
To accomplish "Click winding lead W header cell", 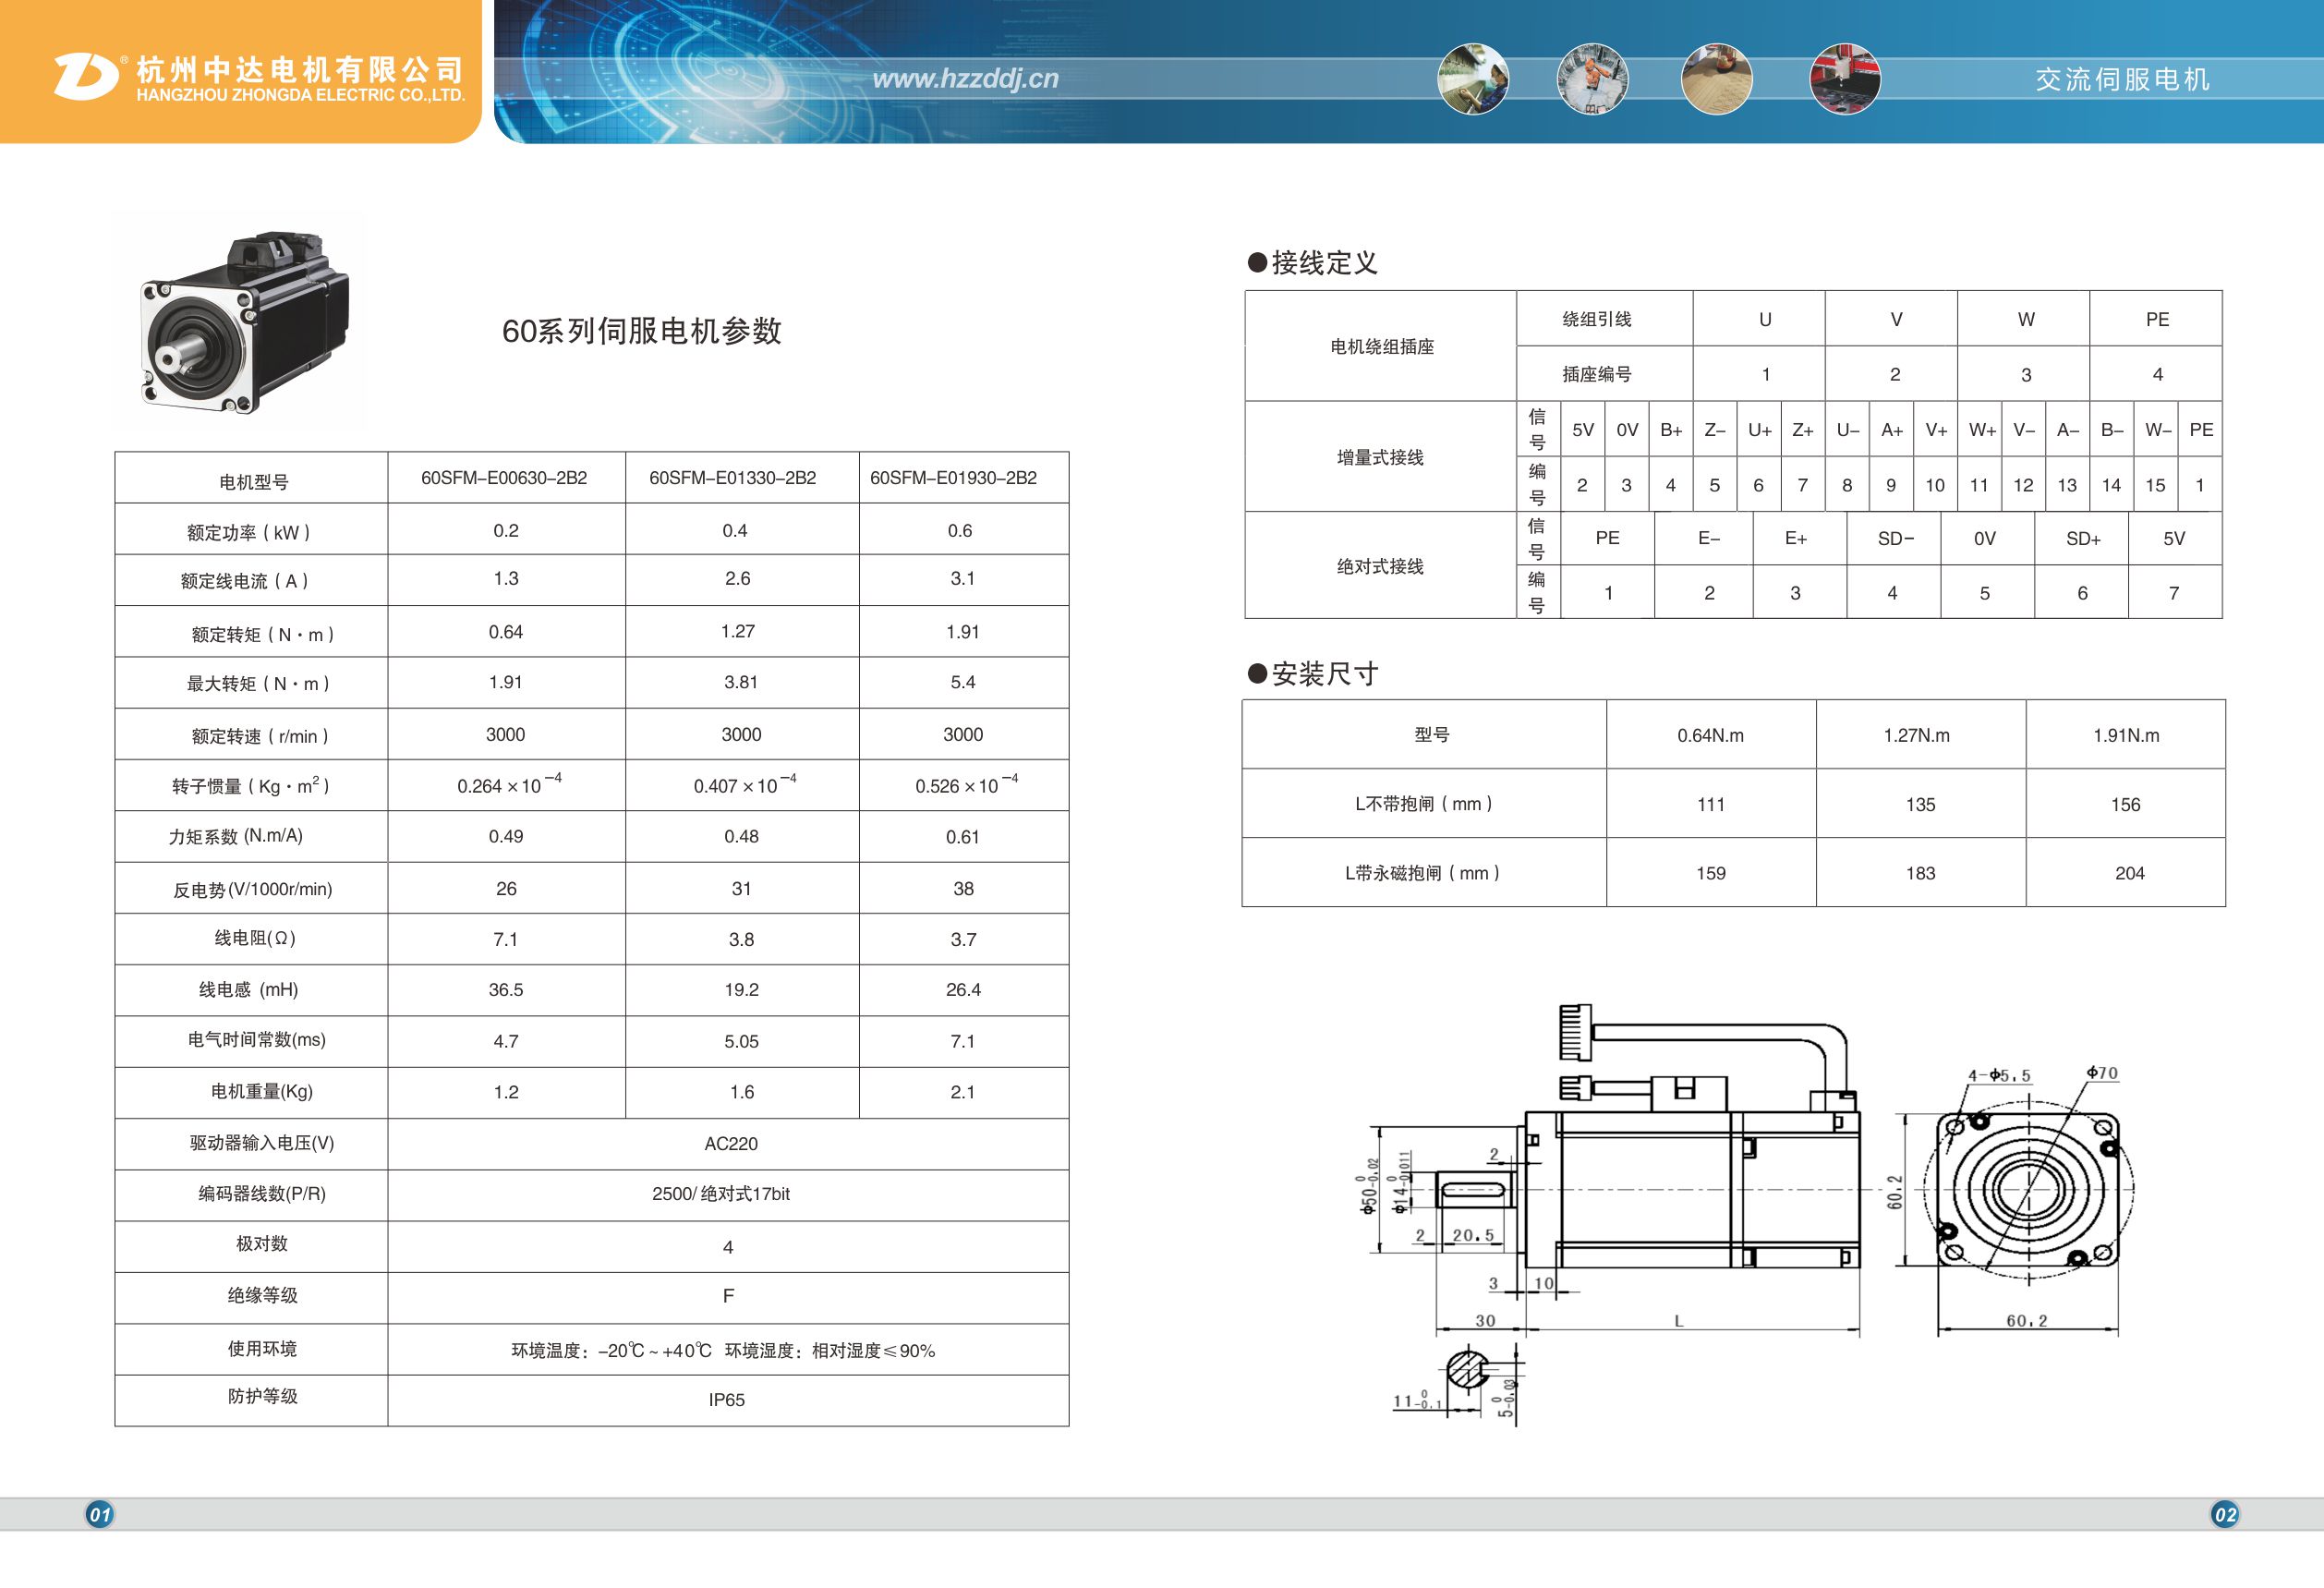I will coord(2024,319).
